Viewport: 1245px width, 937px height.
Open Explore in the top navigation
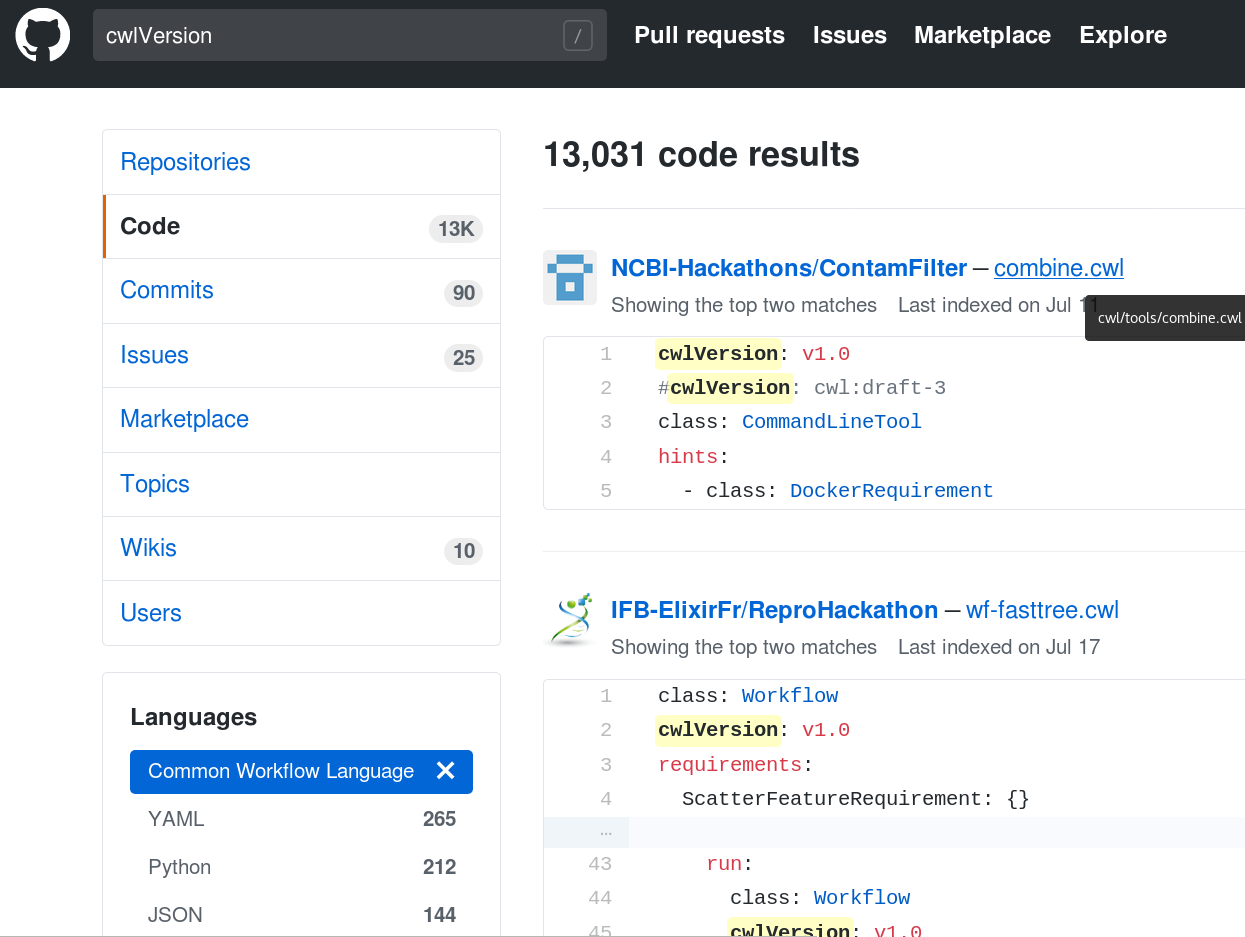pyautogui.click(x=1123, y=35)
